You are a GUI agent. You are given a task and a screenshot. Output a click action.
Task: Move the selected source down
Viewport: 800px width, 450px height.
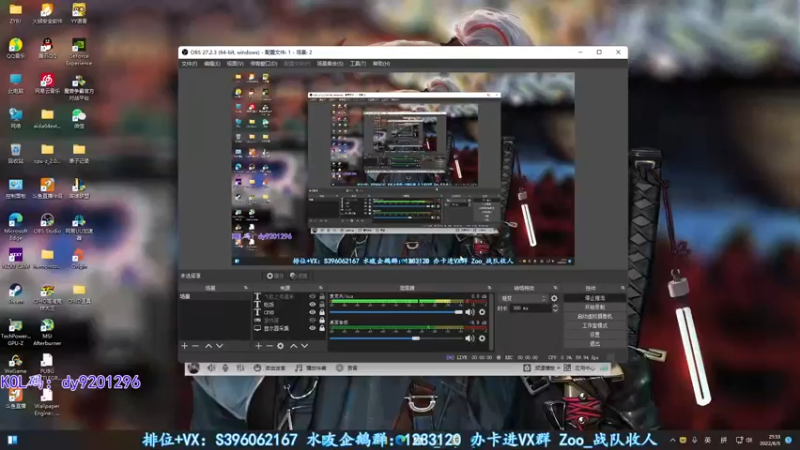[x=305, y=346]
